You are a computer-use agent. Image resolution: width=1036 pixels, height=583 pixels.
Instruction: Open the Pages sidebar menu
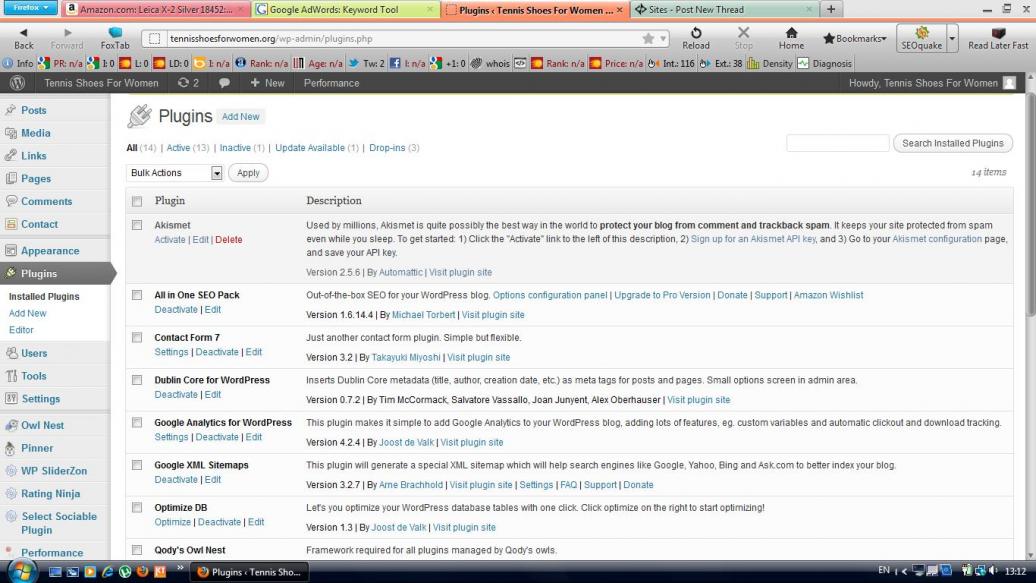click(36, 178)
